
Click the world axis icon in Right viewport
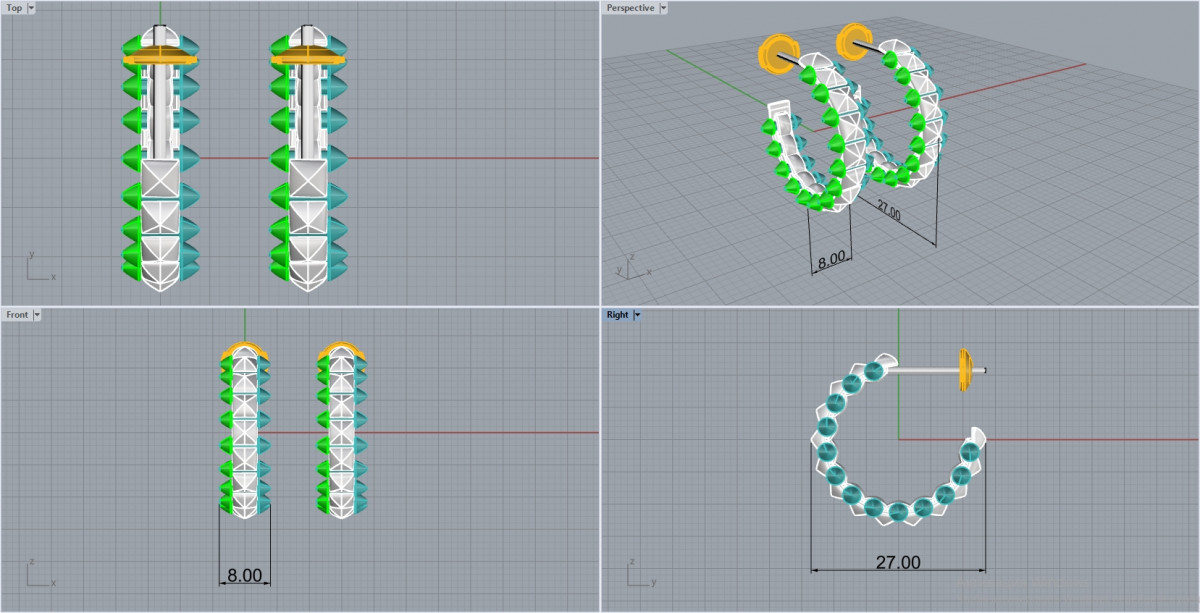click(x=638, y=574)
